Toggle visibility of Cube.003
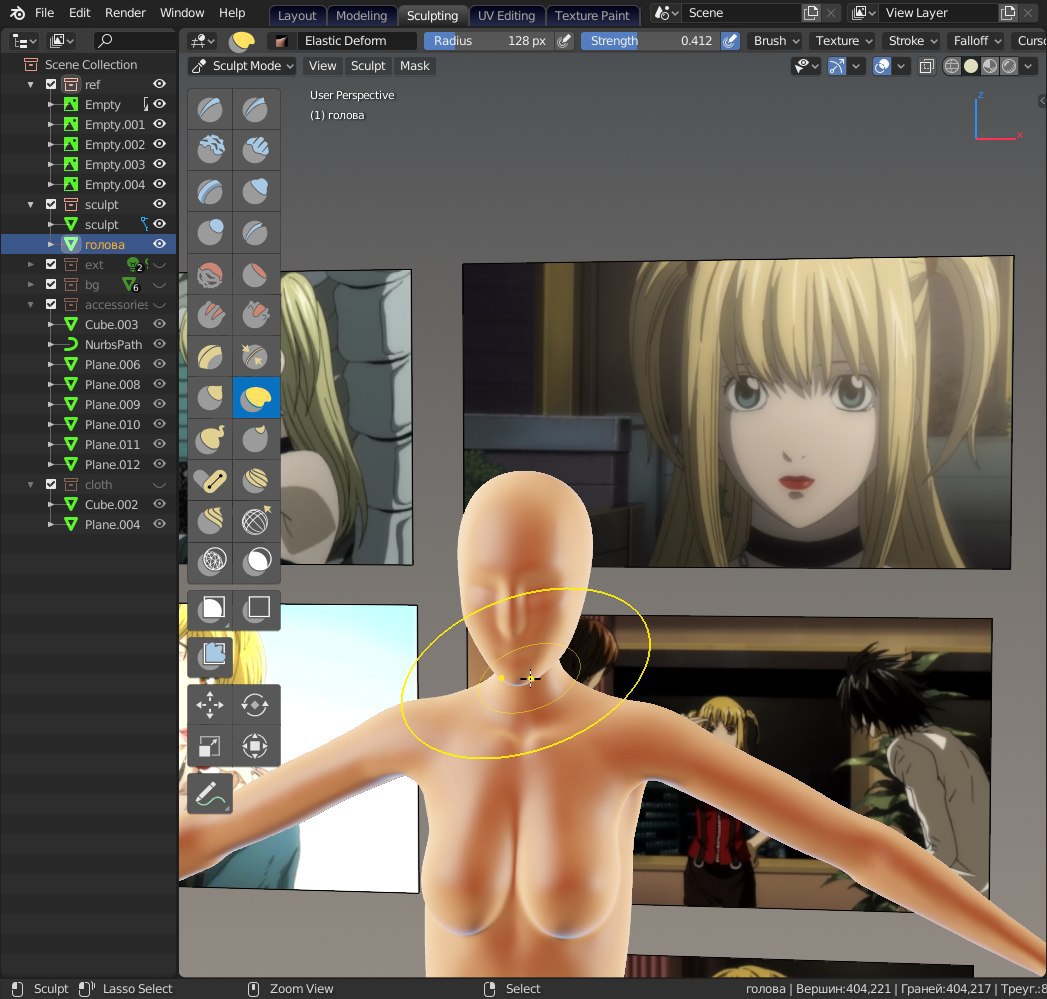The height and width of the screenshot is (999, 1047). (x=160, y=324)
